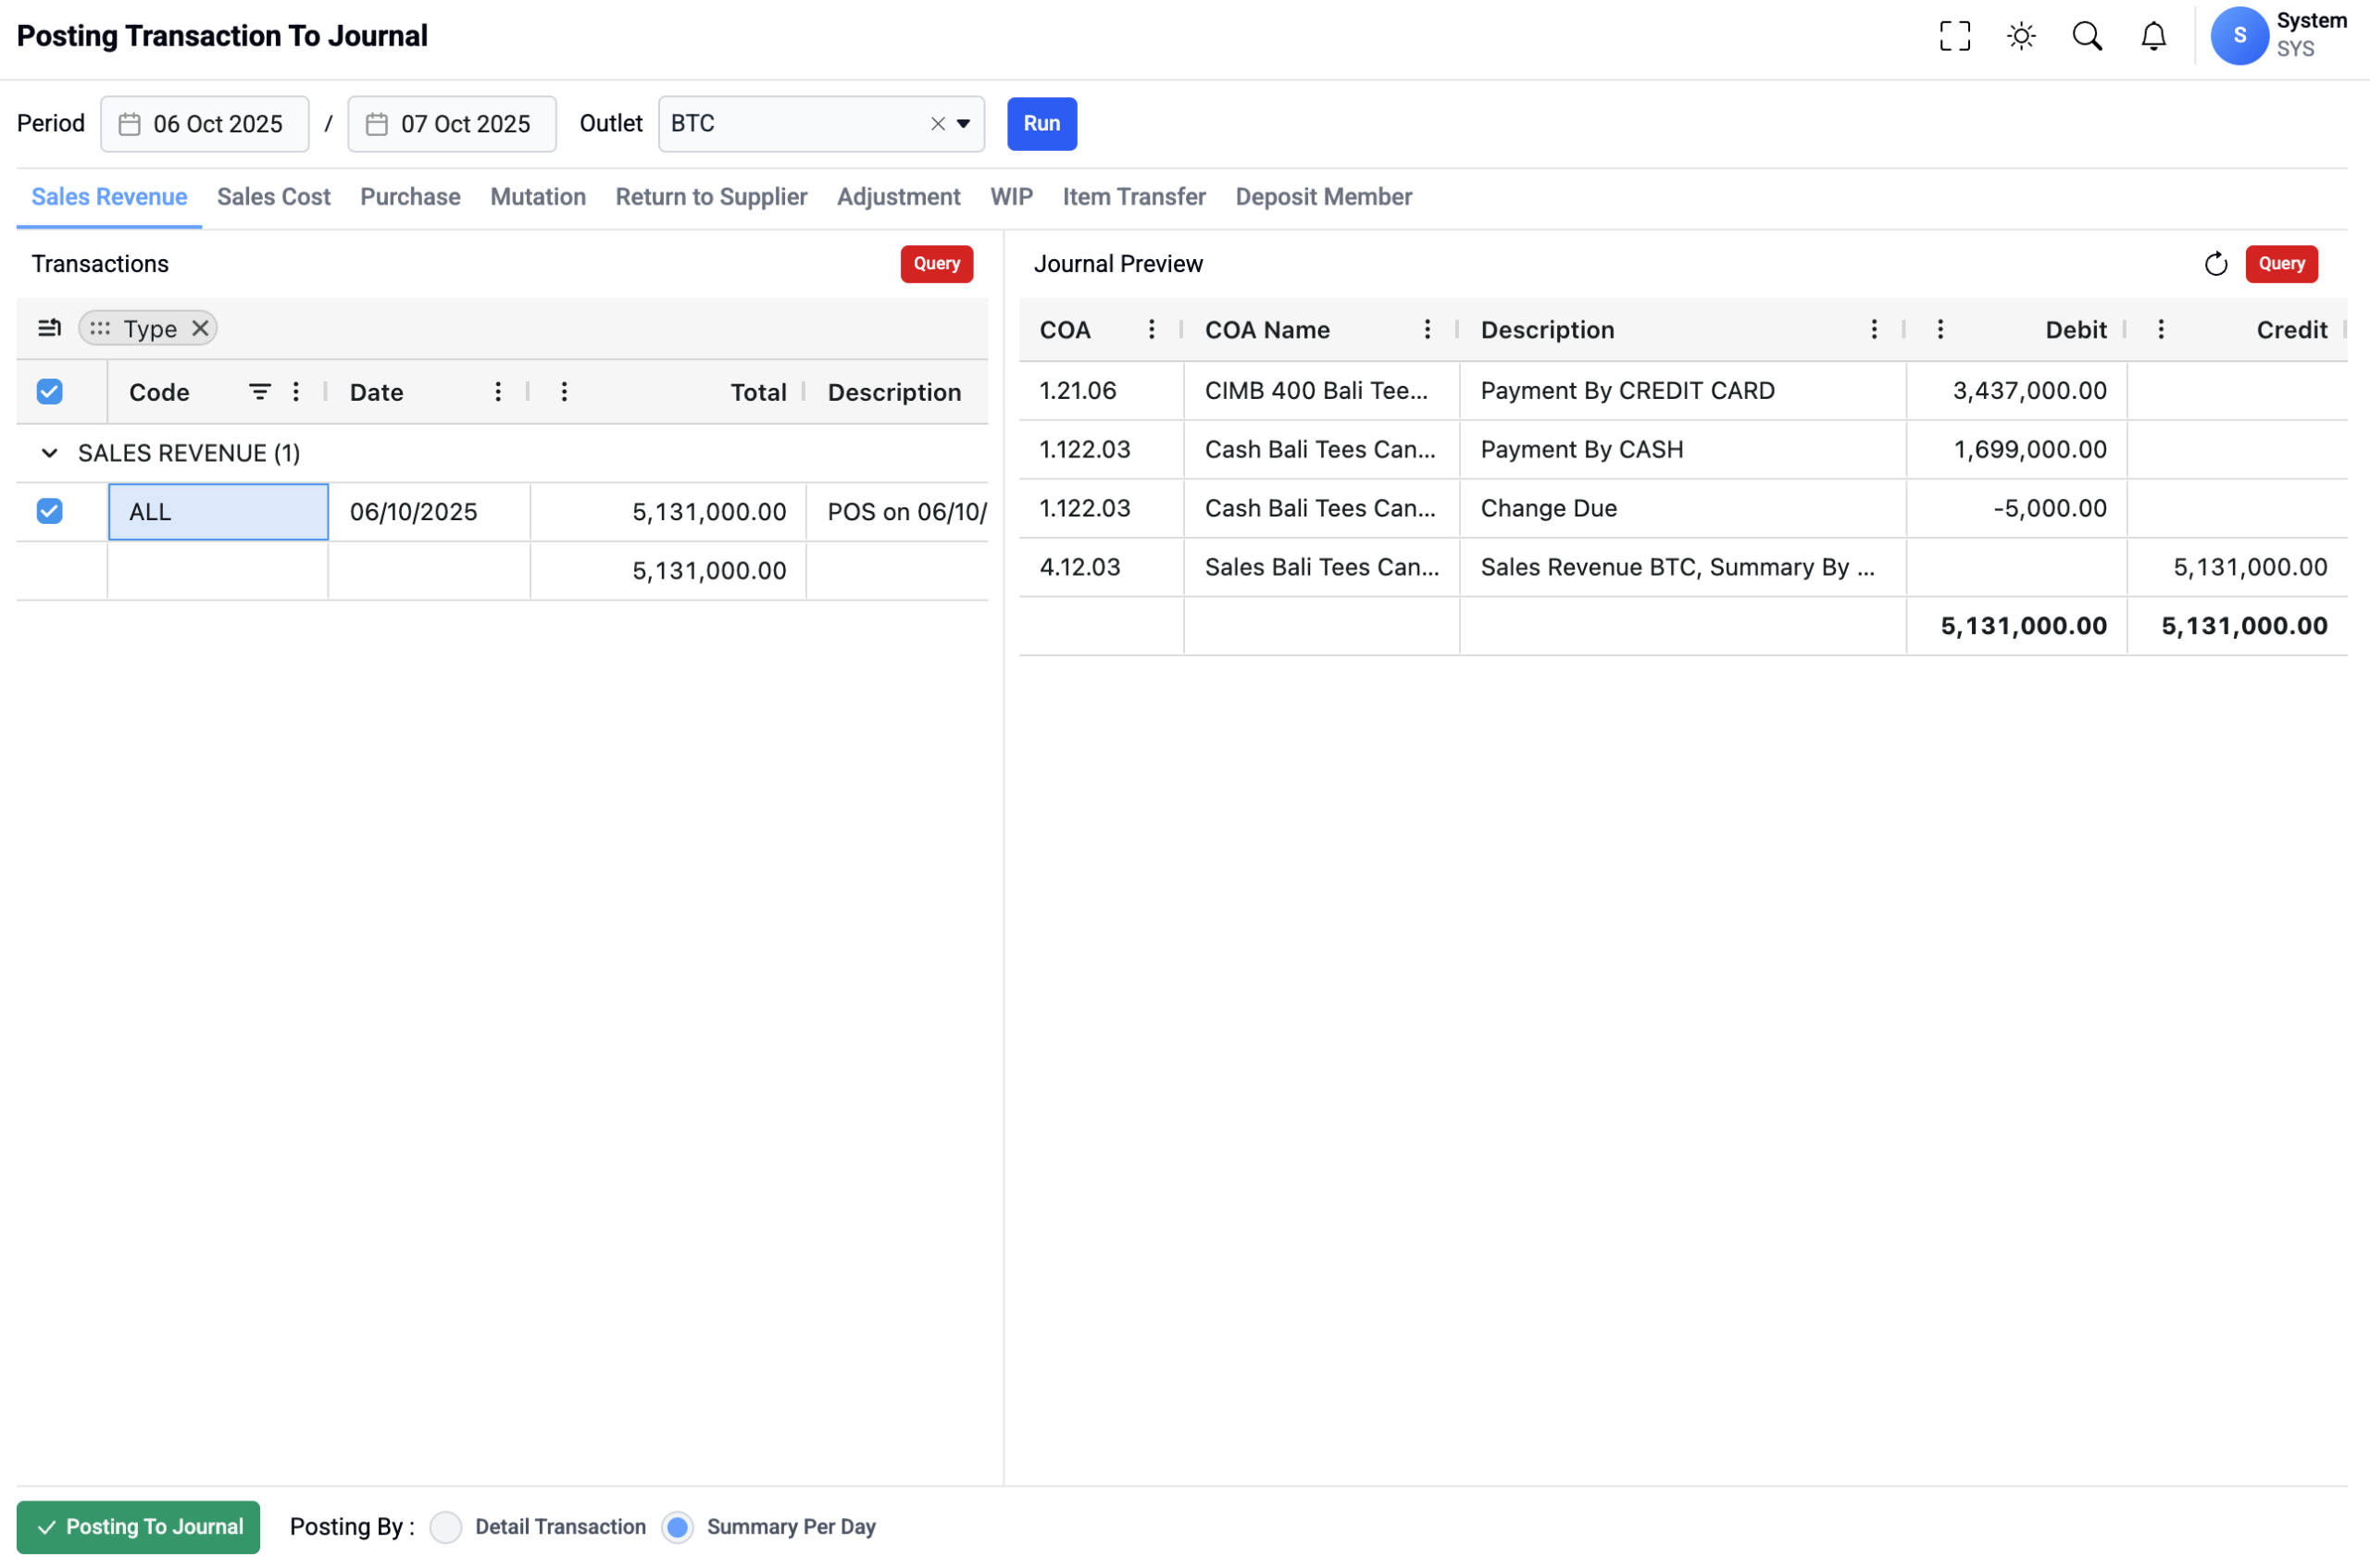Open search with the magnifier icon
The image size is (2370, 1568).
tap(2086, 36)
